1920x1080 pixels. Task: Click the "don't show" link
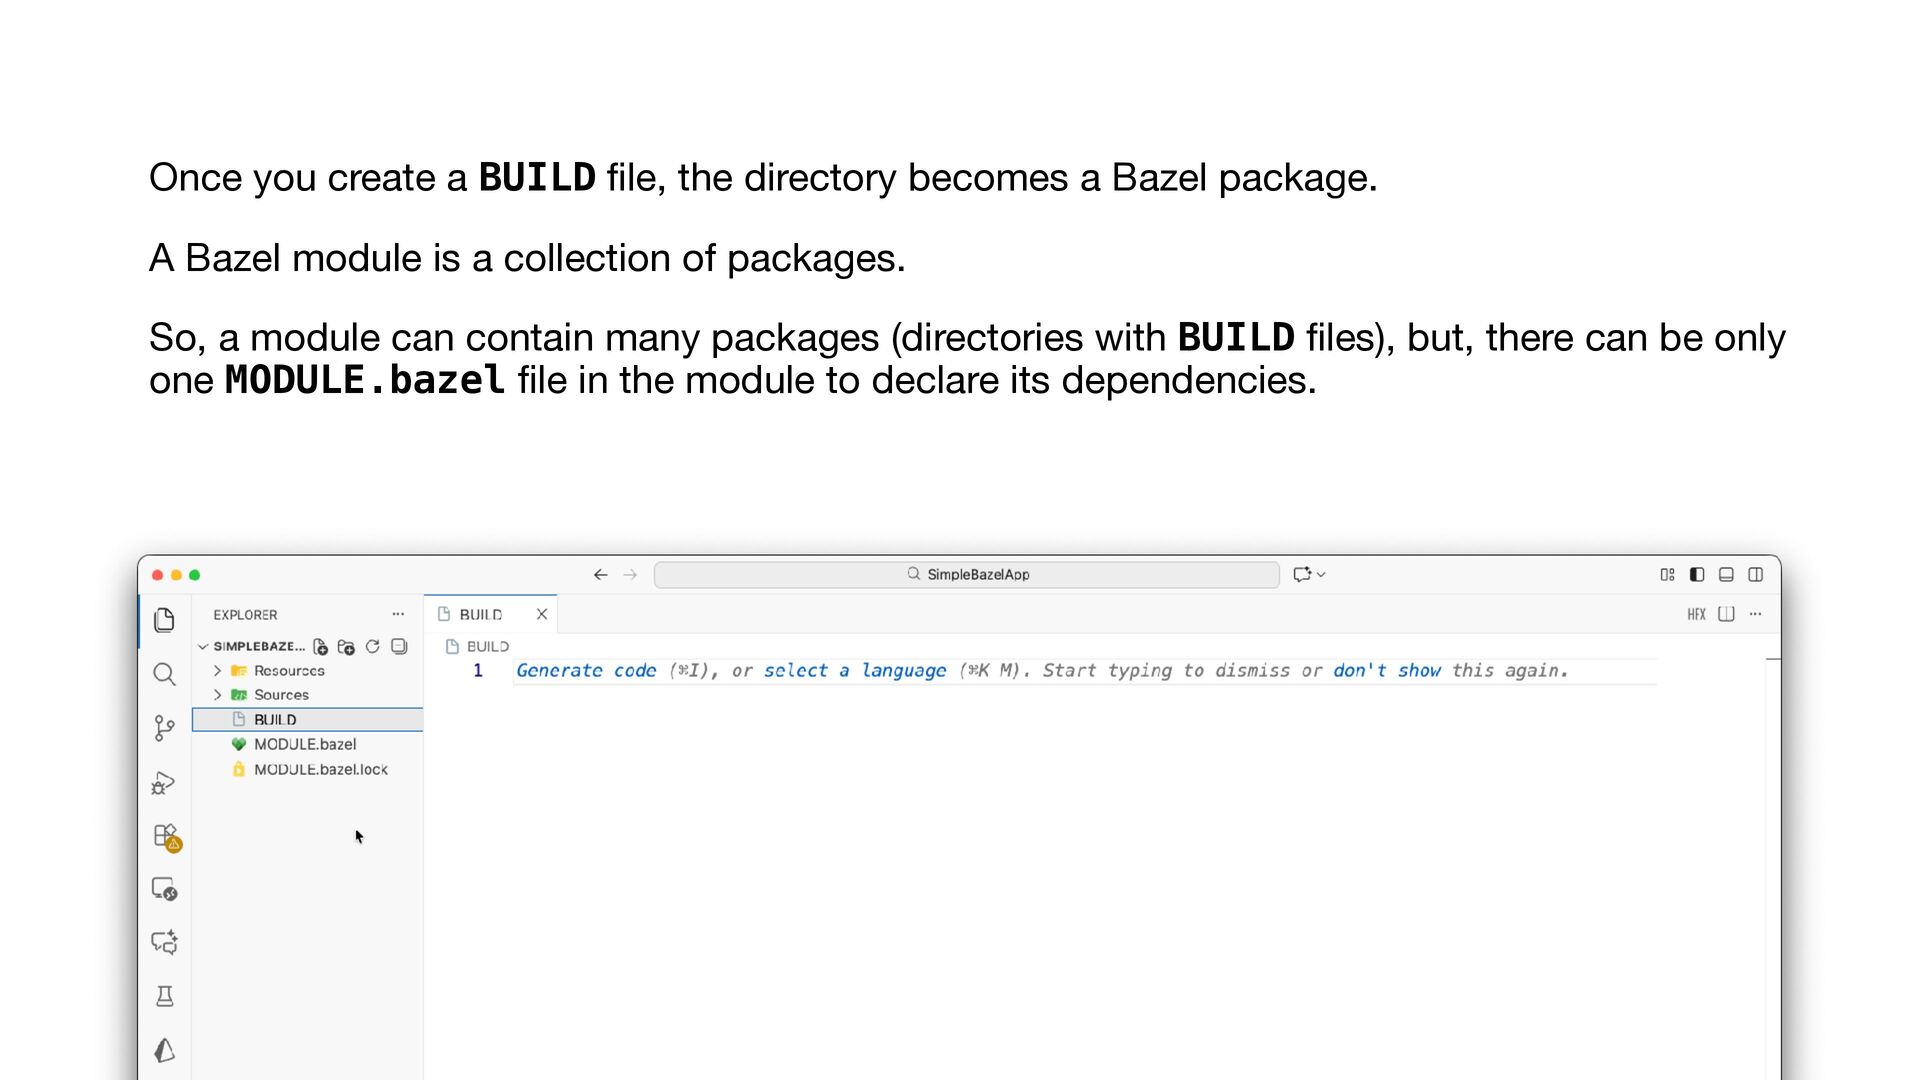point(1386,671)
